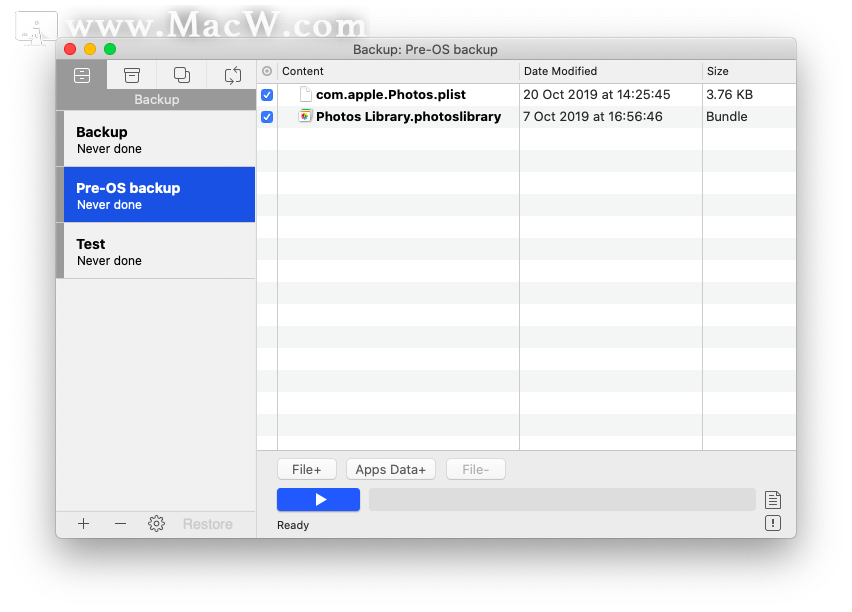Click the "Ready" status text

point(293,526)
